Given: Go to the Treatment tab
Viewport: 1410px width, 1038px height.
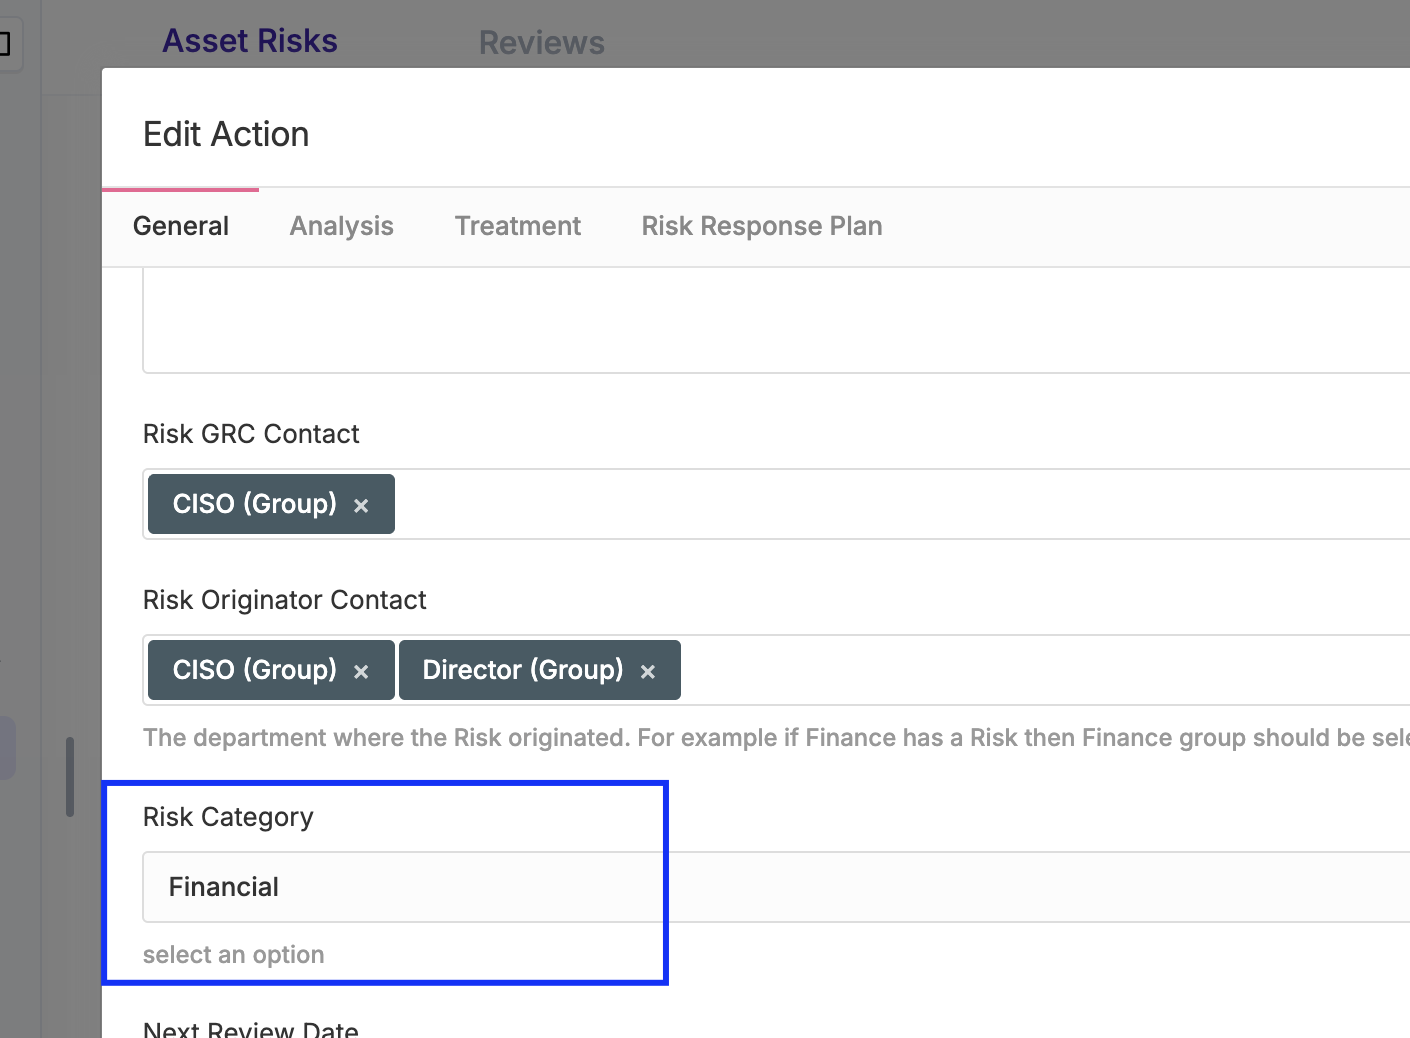Looking at the screenshot, I should [x=517, y=226].
